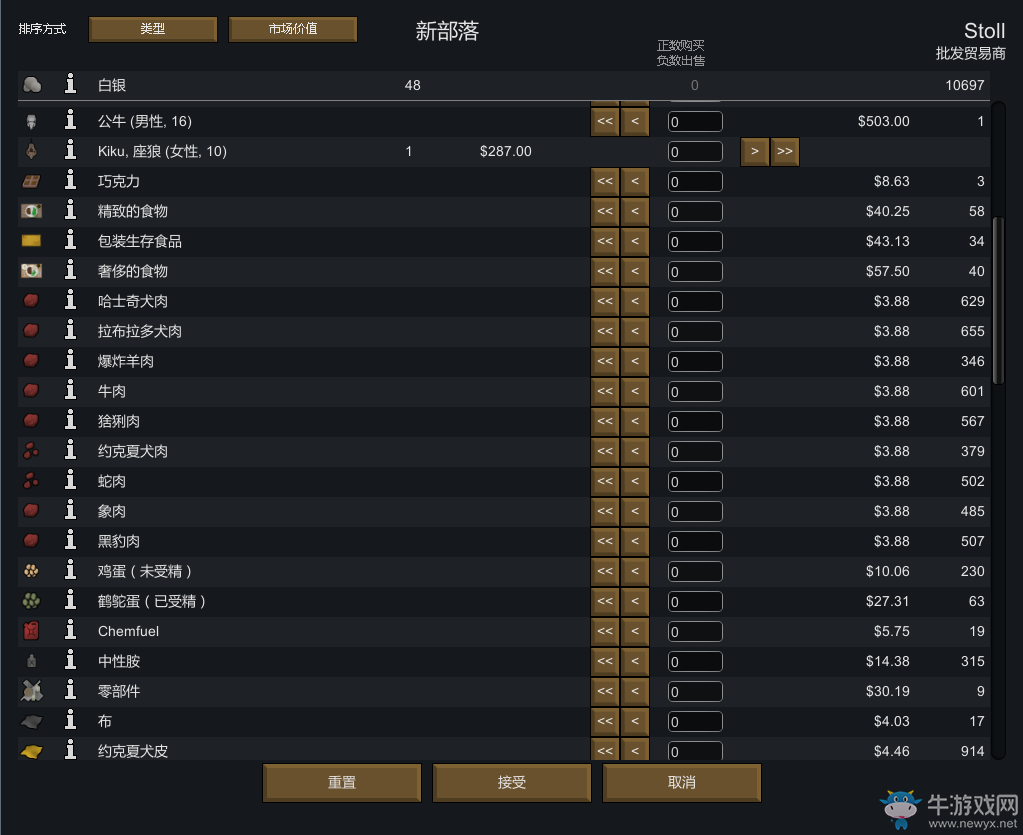Buy one 象肉 with <
This screenshot has width=1023, height=835.
(635, 511)
